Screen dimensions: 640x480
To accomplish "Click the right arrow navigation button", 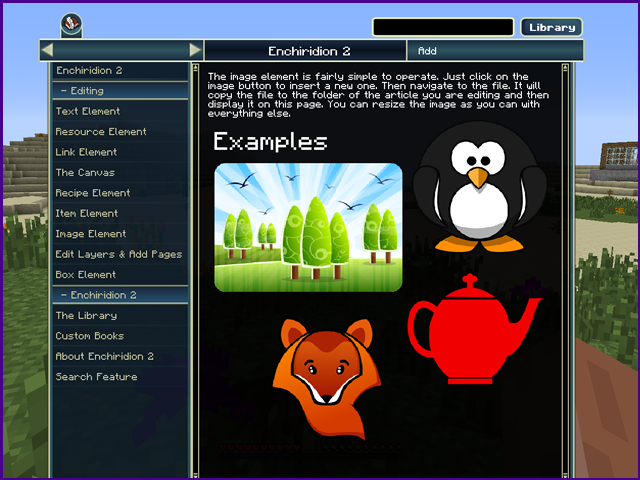I will (x=195, y=50).
